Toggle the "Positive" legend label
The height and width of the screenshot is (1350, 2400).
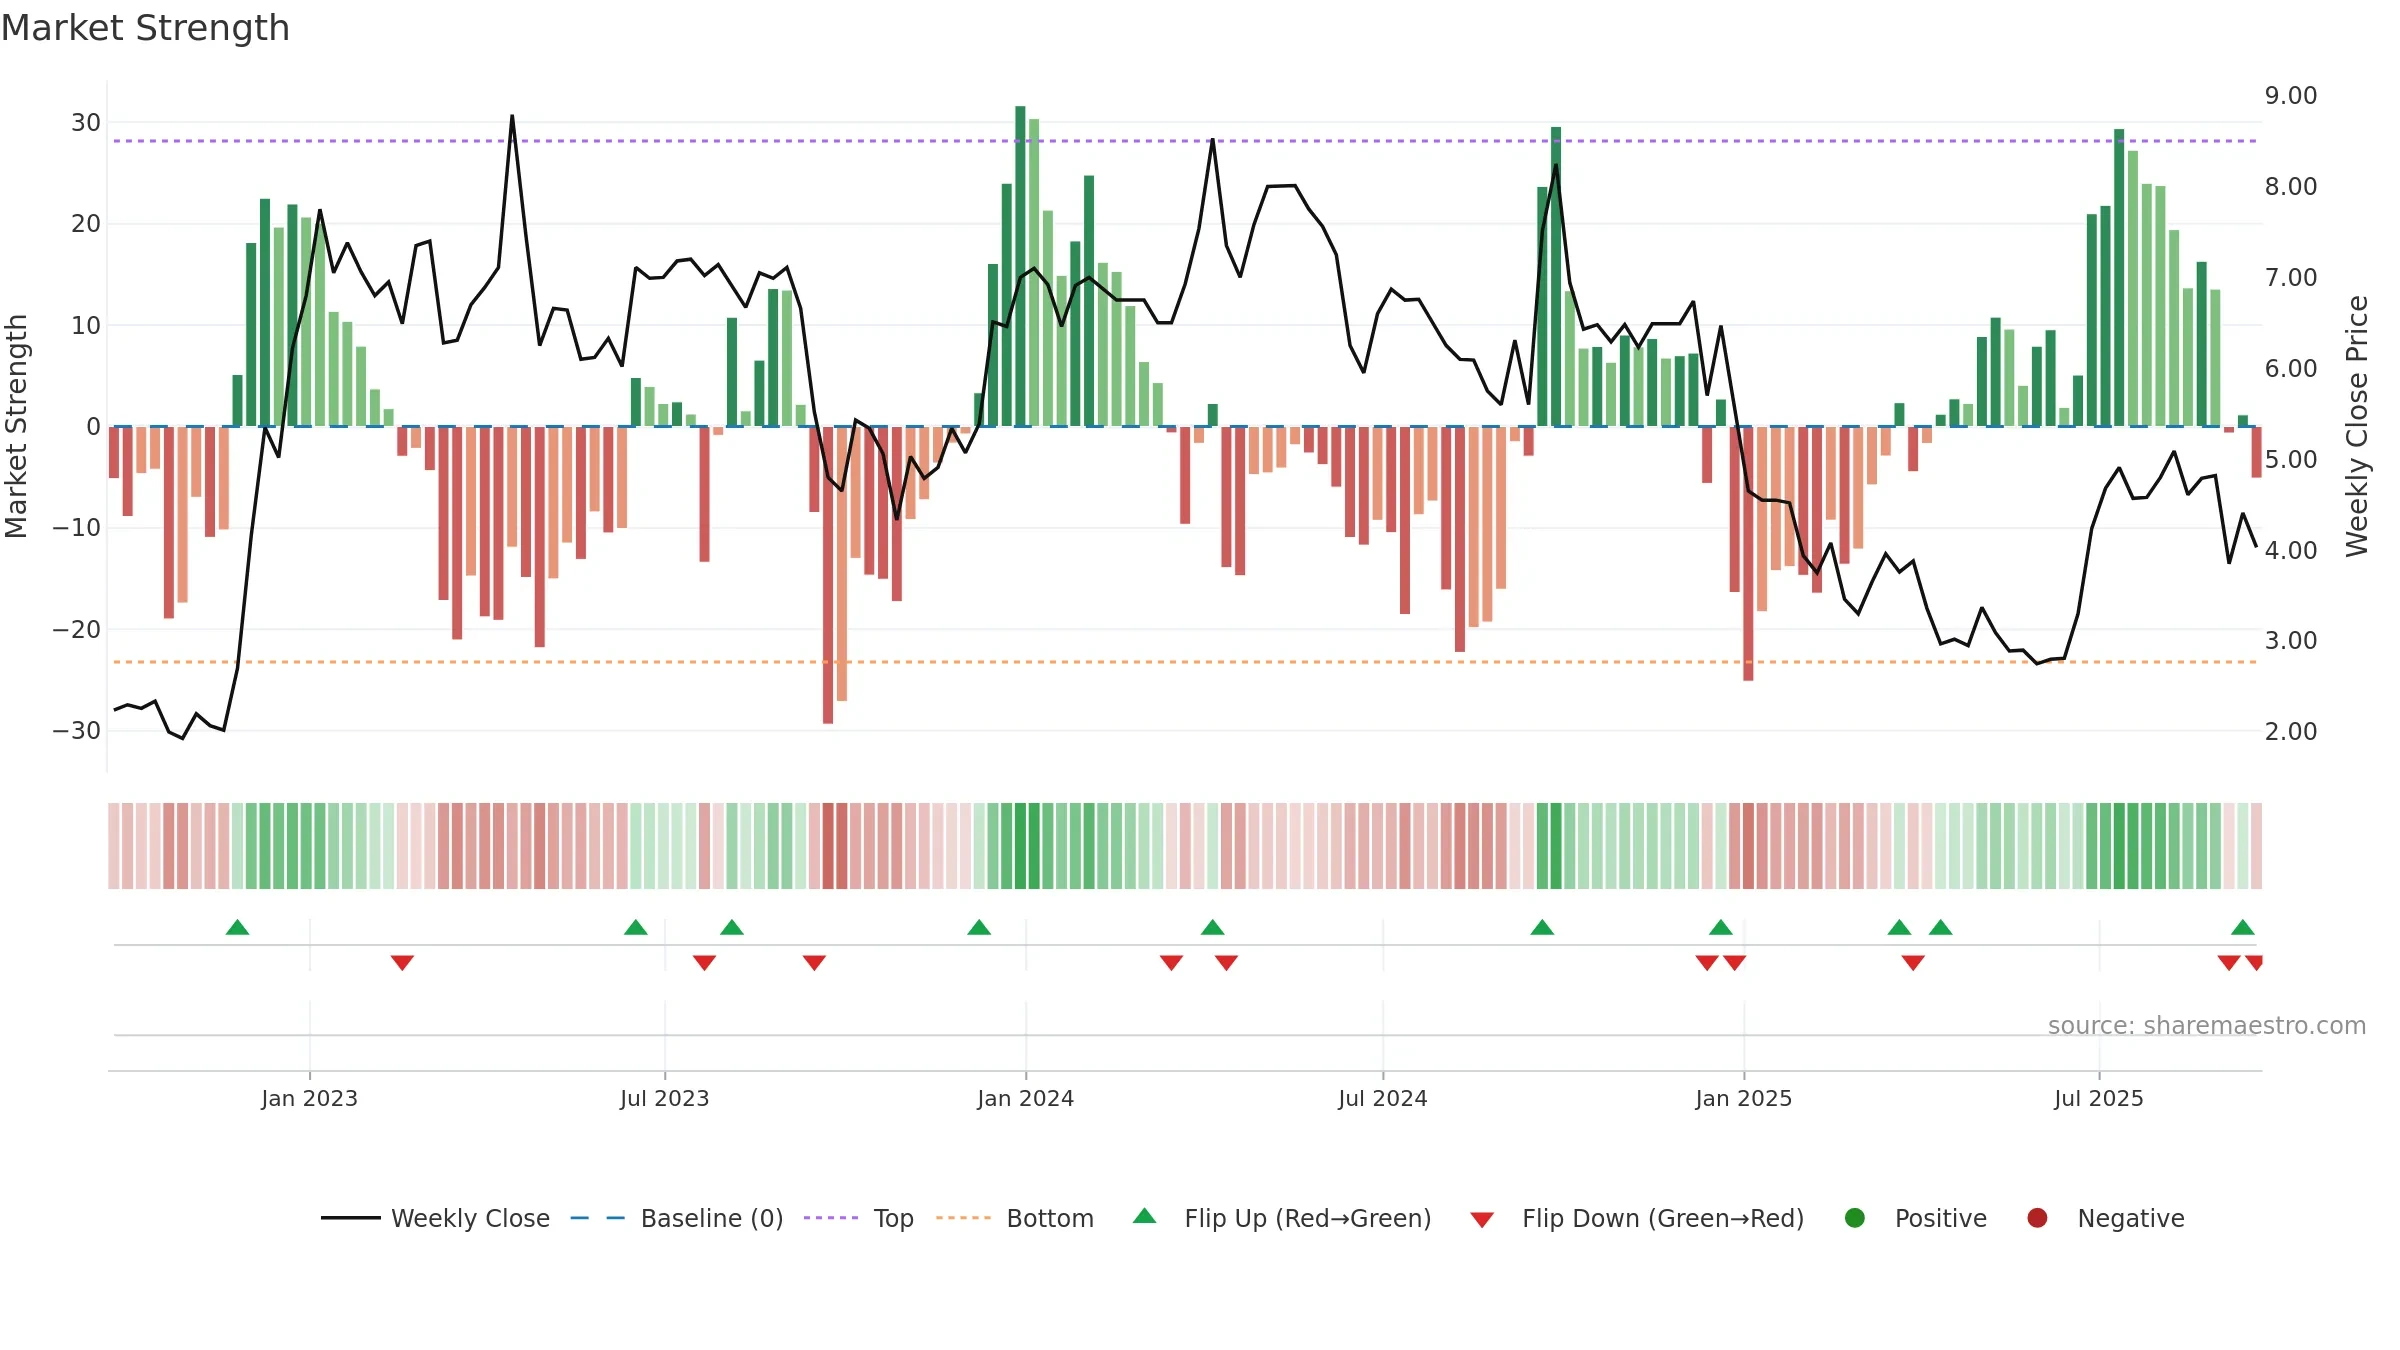pyautogui.click(x=1941, y=1219)
